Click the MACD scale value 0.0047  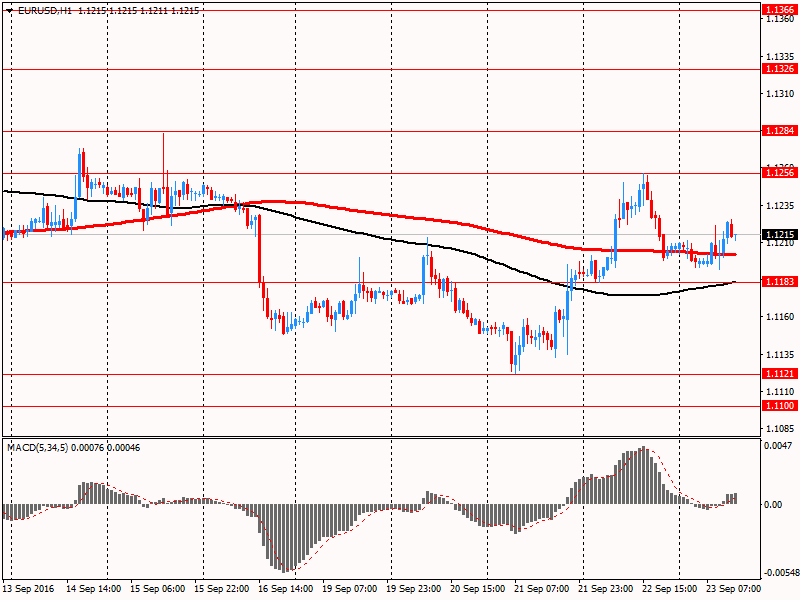pyautogui.click(x=778, y=445)
